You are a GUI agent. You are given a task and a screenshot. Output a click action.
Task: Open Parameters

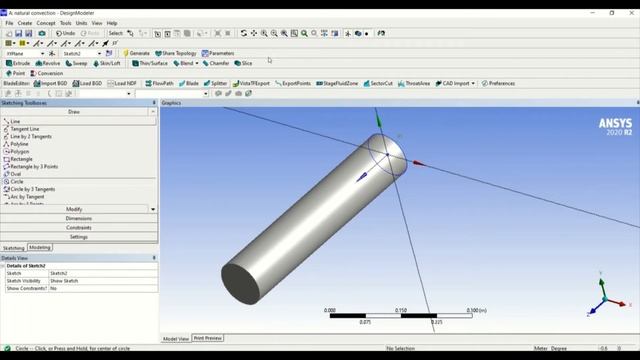[x=218, y=53]
